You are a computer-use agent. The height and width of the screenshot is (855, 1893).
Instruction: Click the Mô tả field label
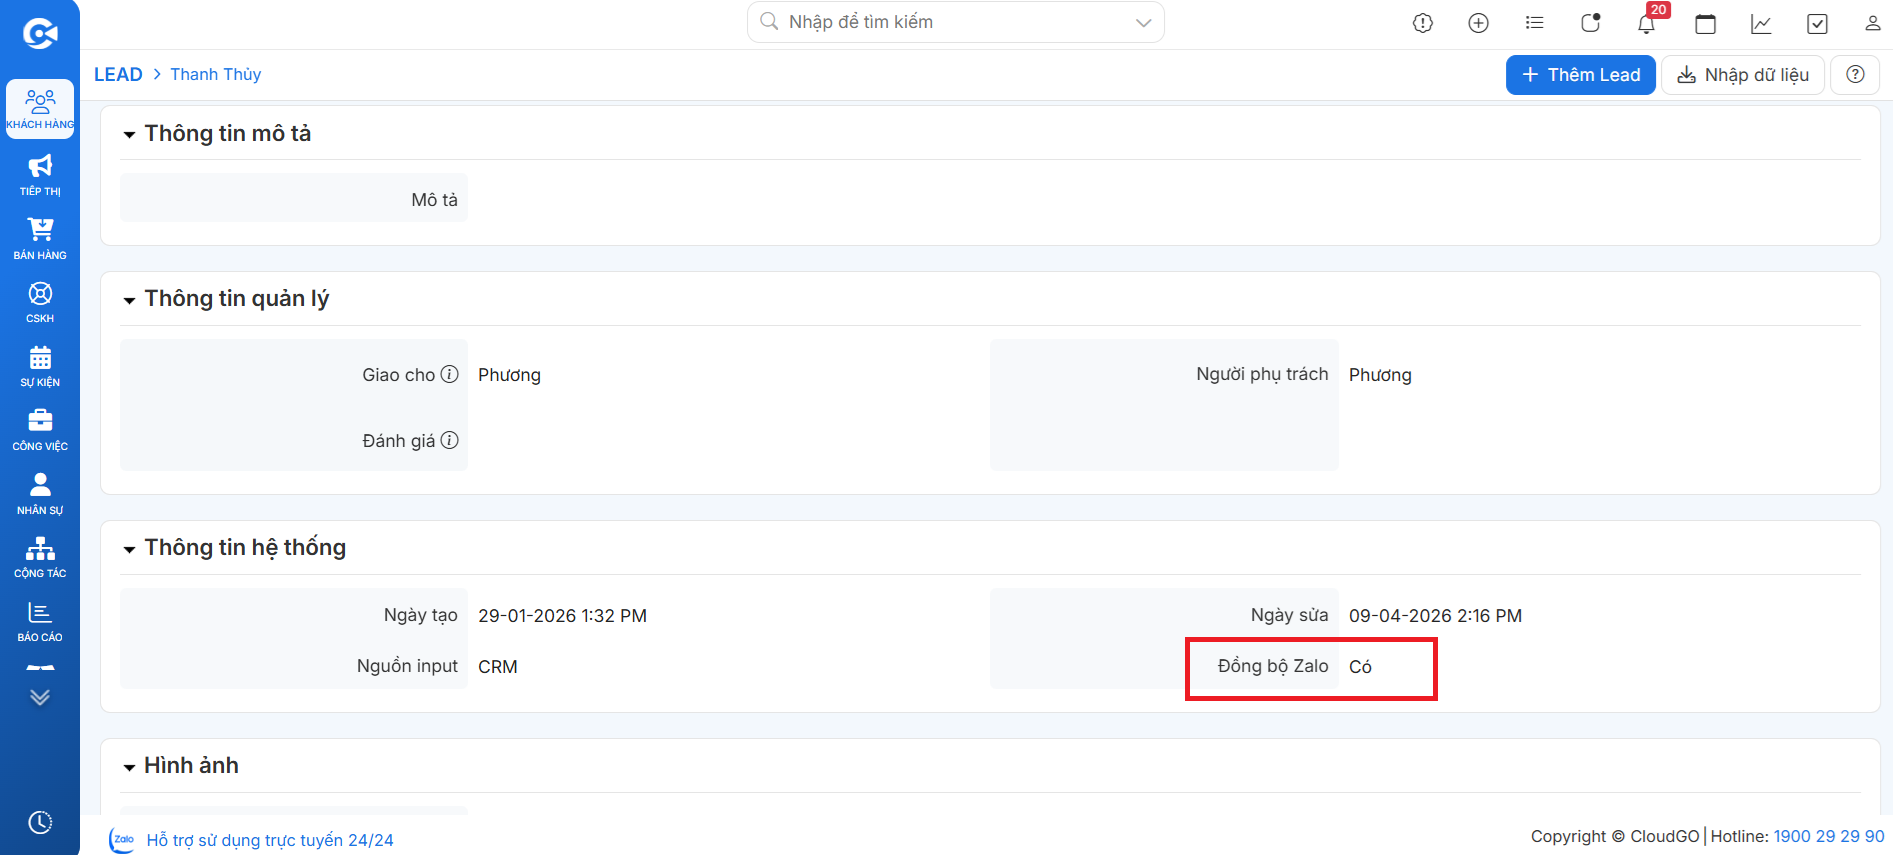[x=434, y=200]
